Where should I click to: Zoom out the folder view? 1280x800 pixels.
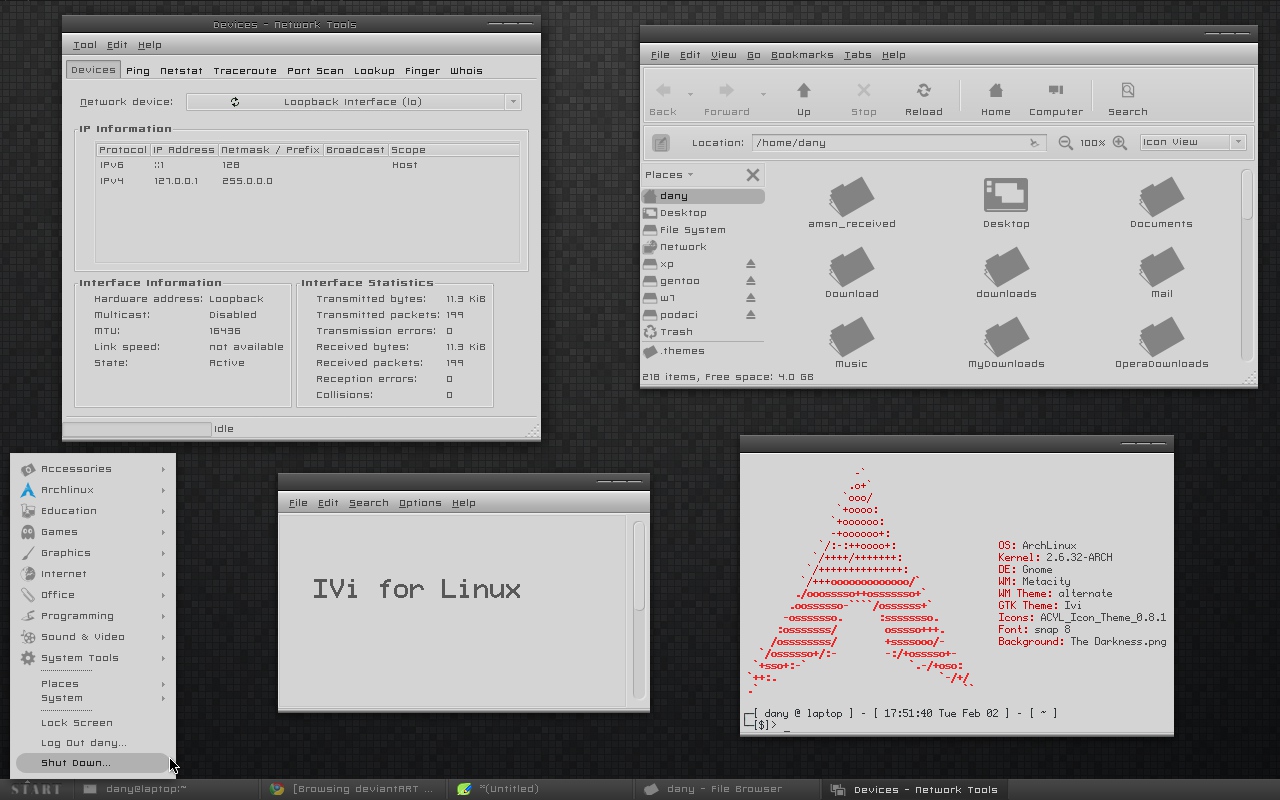coord(1066,143)
